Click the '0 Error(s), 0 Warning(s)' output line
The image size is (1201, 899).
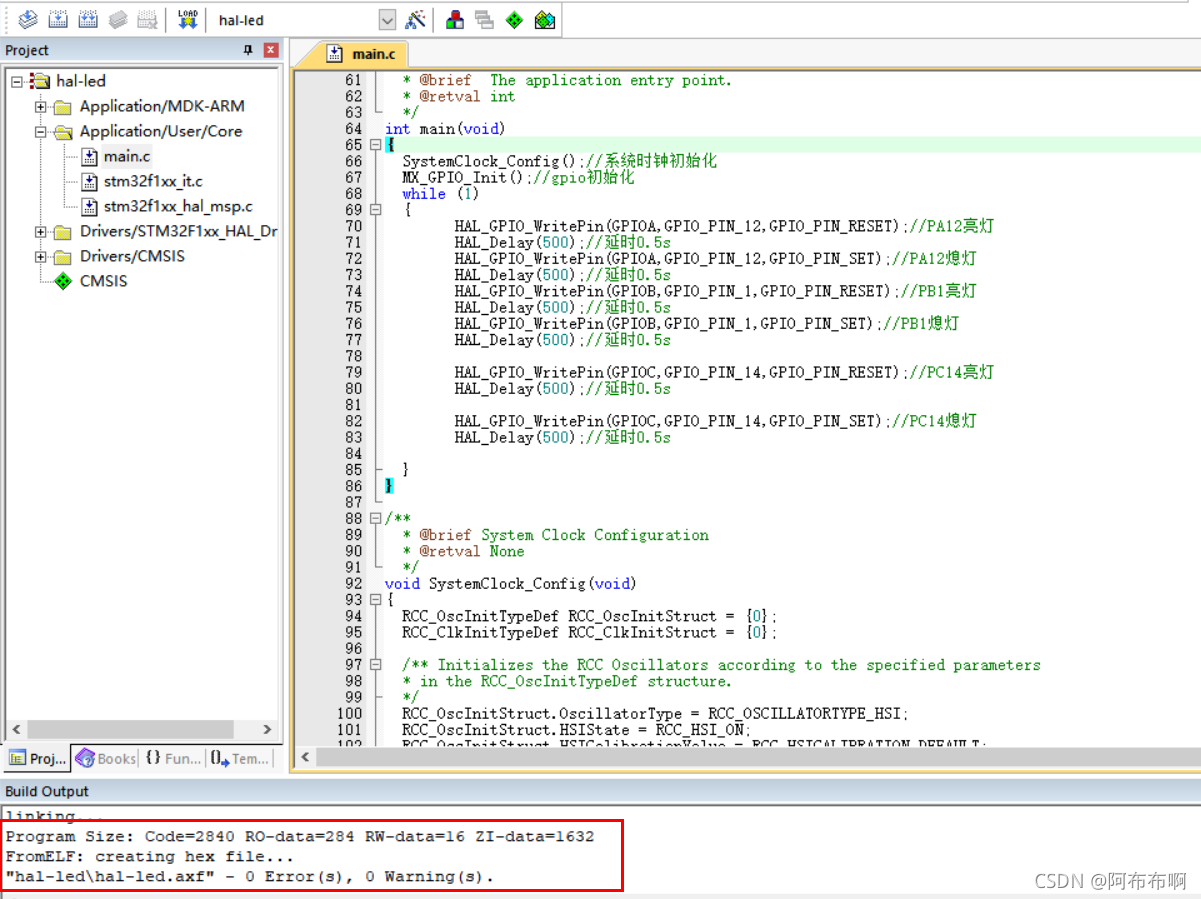coord(250,876)
